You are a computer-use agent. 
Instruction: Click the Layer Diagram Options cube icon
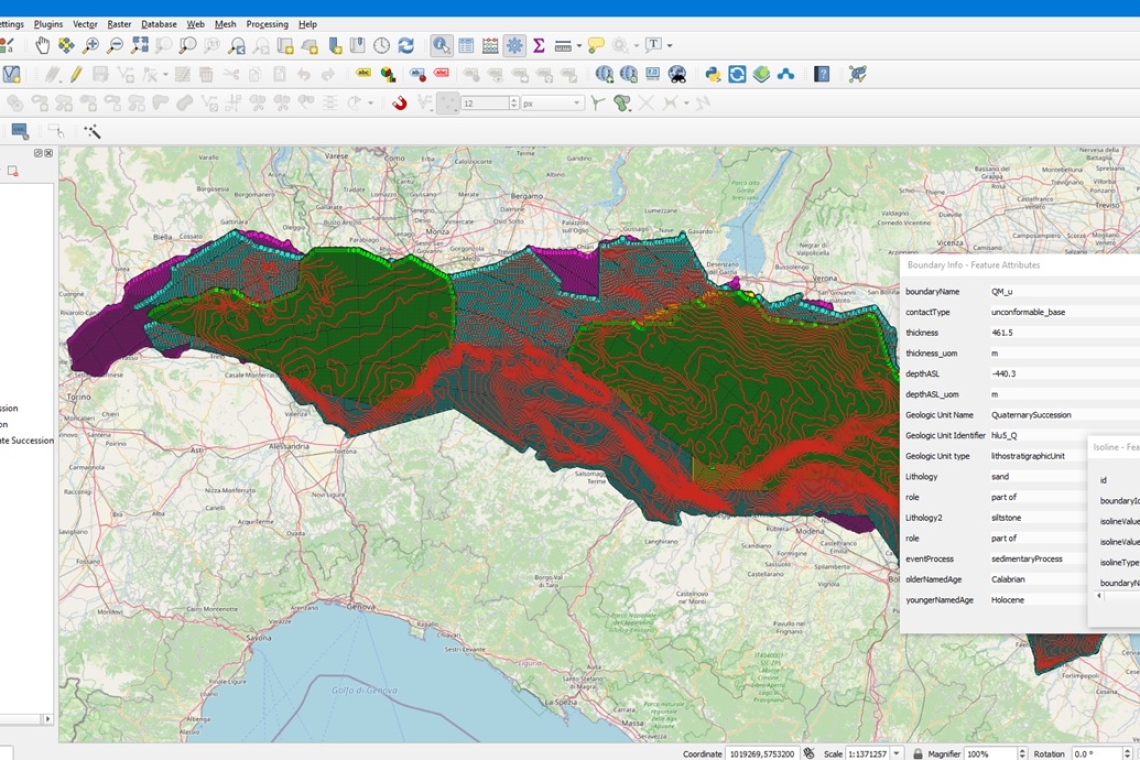[388, 74]
